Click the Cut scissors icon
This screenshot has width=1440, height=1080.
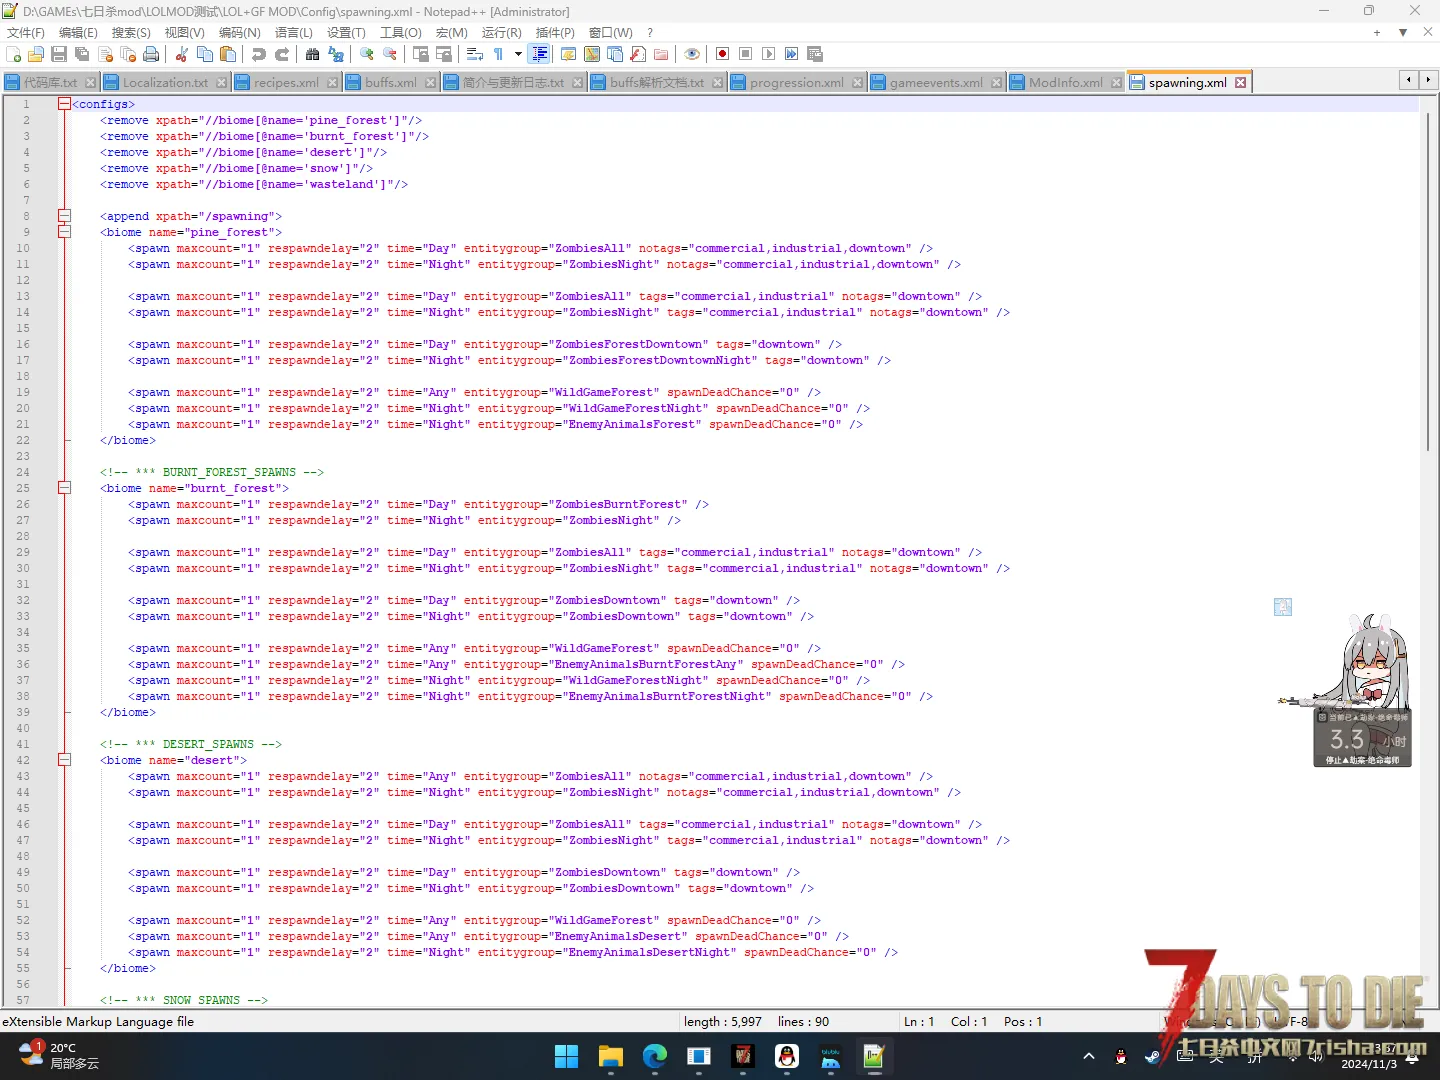pyautogui.click(x=182, y=54)
